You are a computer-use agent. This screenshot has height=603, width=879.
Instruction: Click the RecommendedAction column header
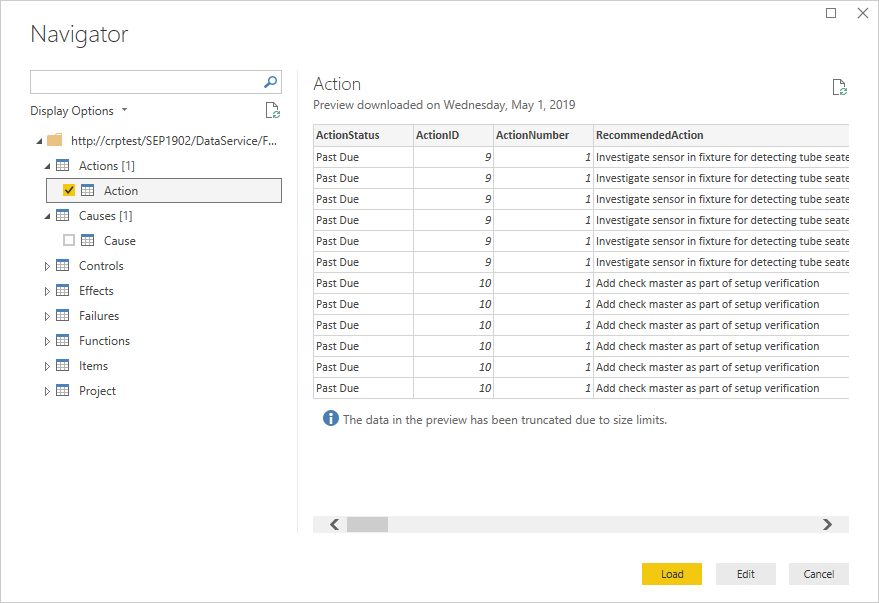point(649,135)
